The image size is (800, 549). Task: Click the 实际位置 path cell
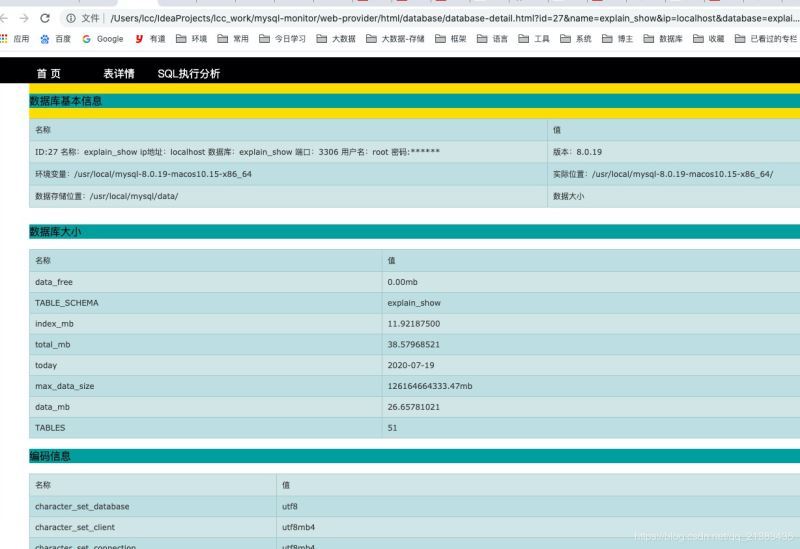673,174
